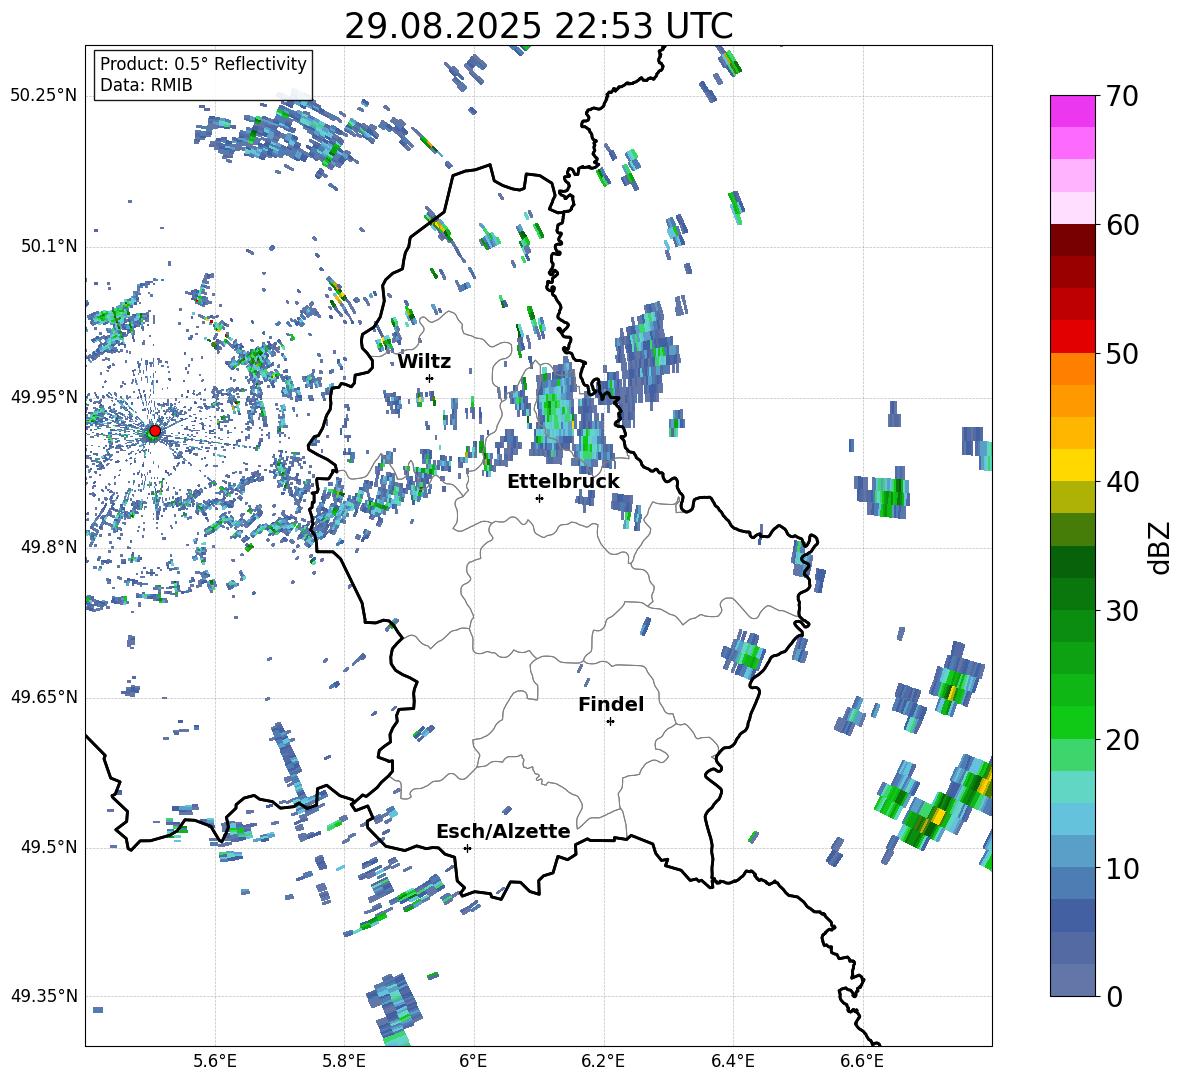The height and width of the screenshot is (1081, 1184).
Task: Click the yellow 40 dBZ colorbar swatch
Action: pyautogui.click(x=1072, y=465)
